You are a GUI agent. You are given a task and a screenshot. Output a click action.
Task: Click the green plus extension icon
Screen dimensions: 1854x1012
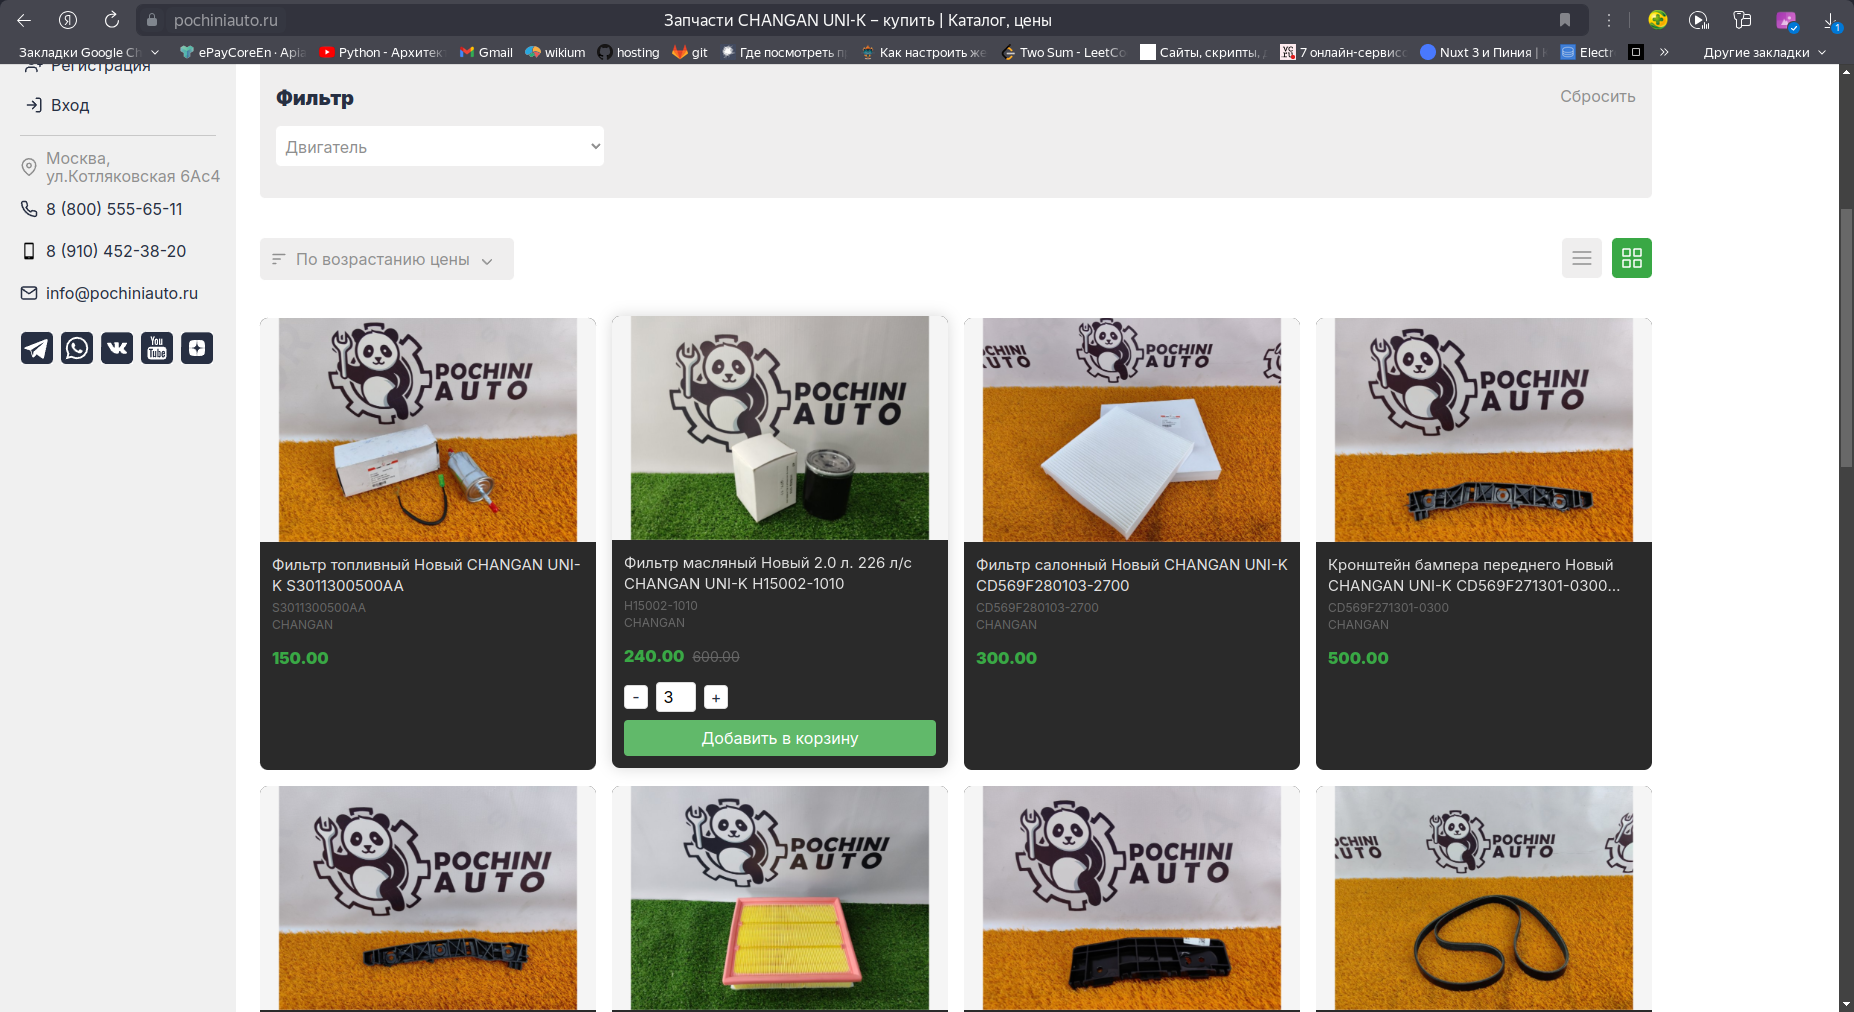[x=1658, y=20]
